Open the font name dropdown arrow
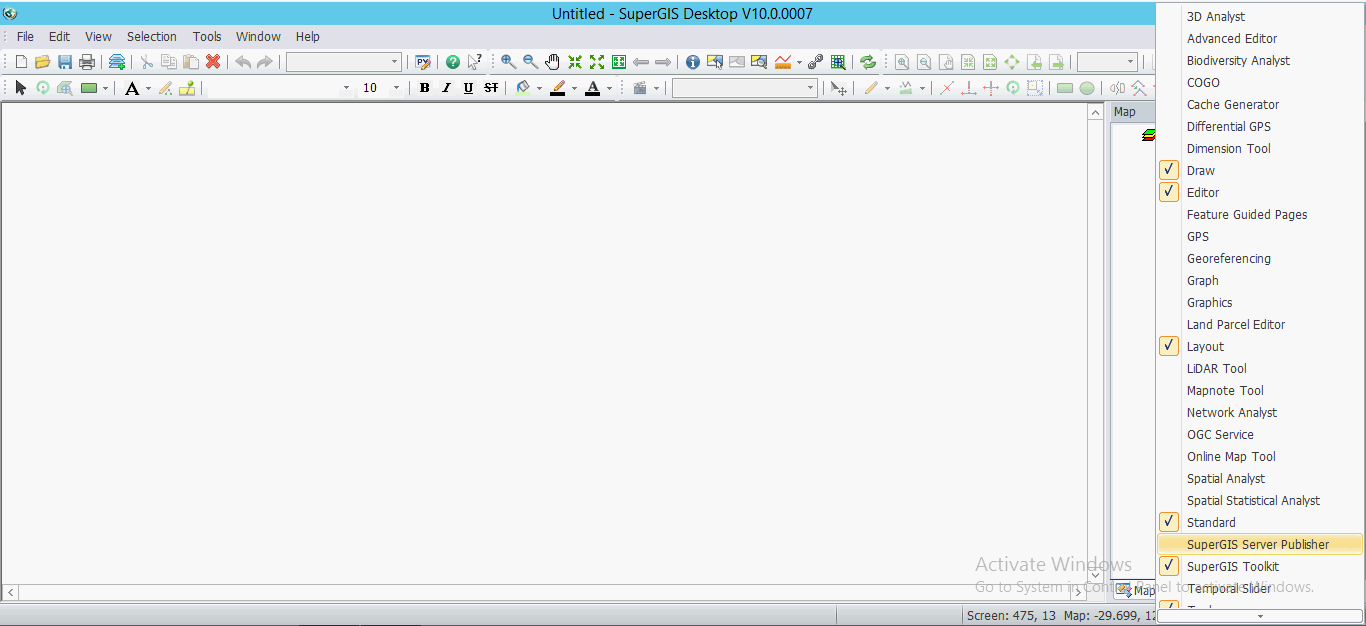 pos(346,88)
